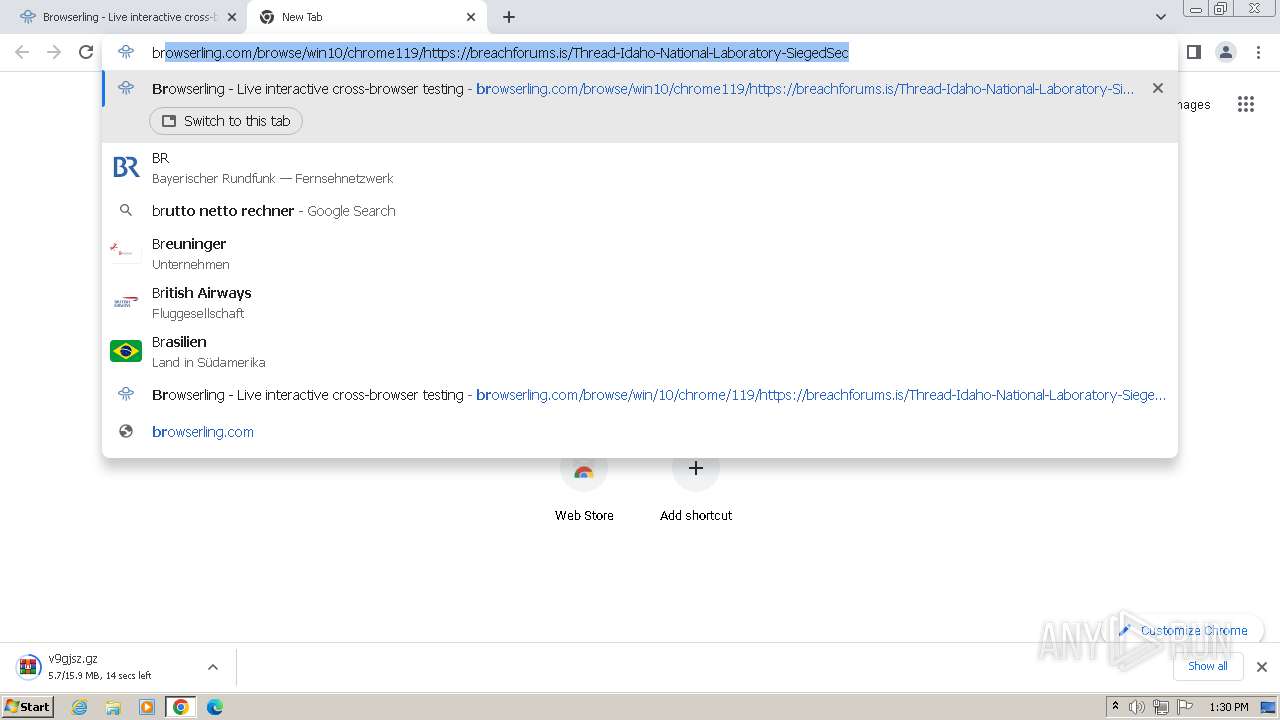The image size is (1280, 720).
Task: Click the BR logo icon
Action: 126,167
